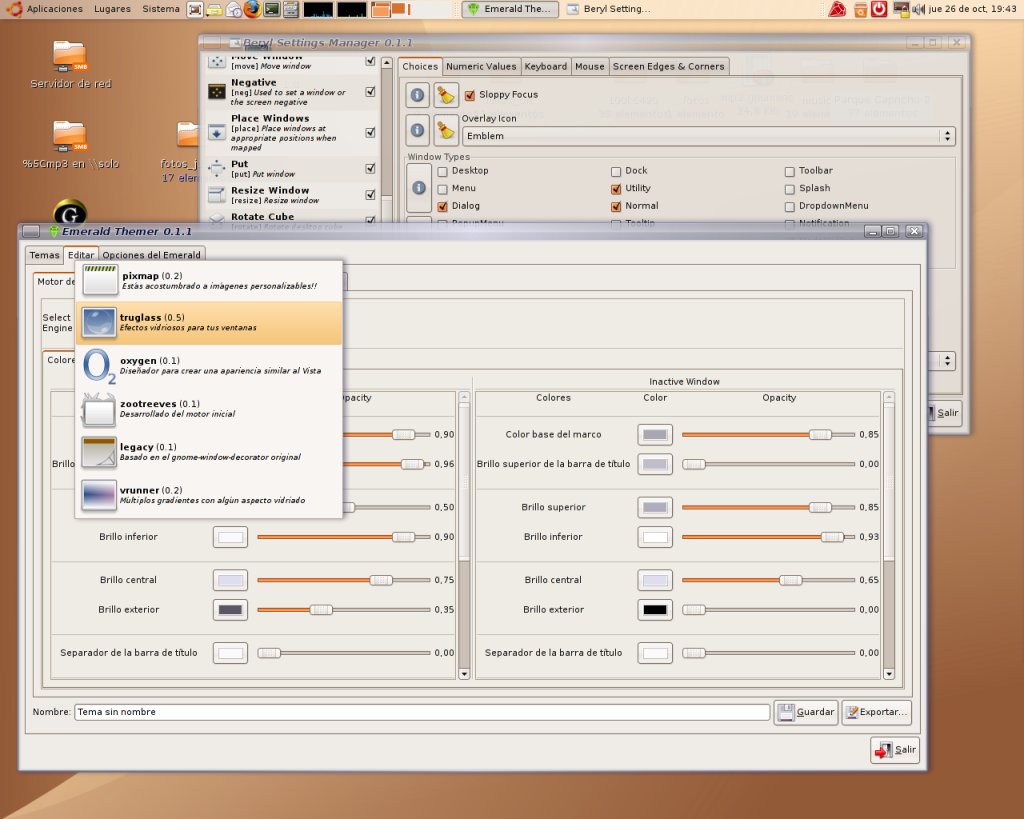Uncheck the Normal window type checkbox
The image size is (1024, 819).
pos(616,207)
